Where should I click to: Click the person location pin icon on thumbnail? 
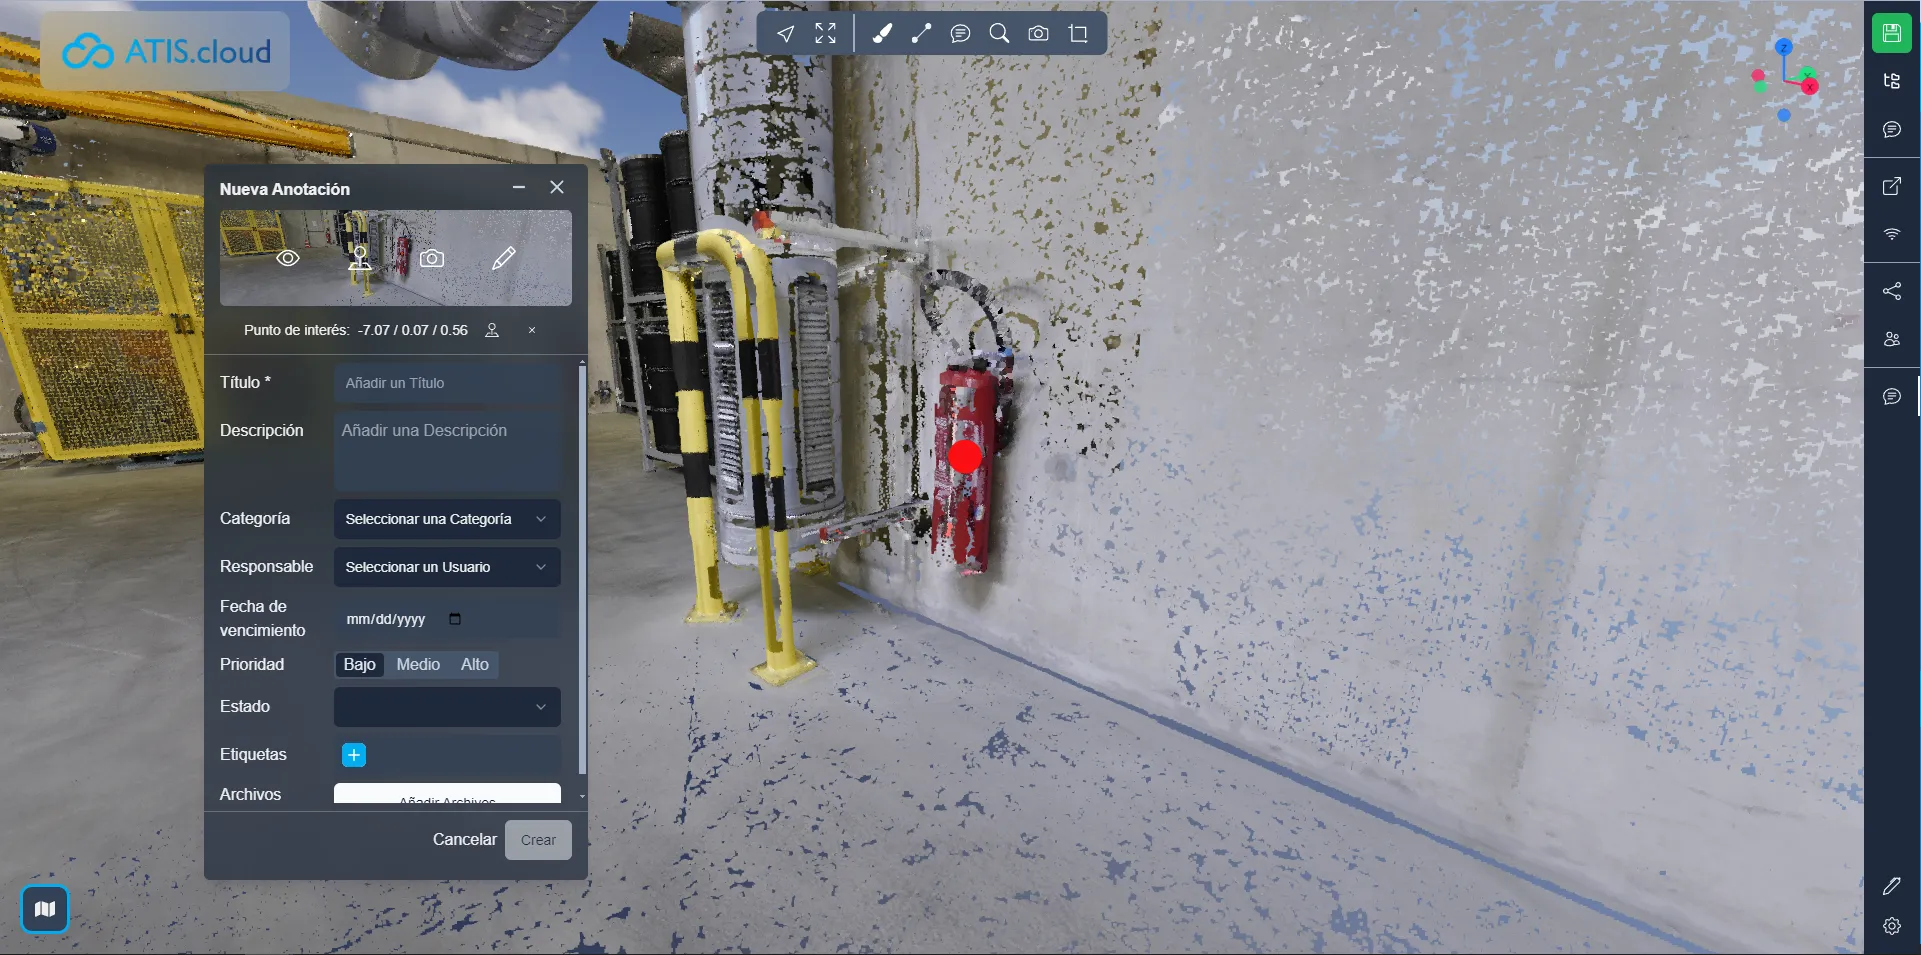click(x=360, y=258)
